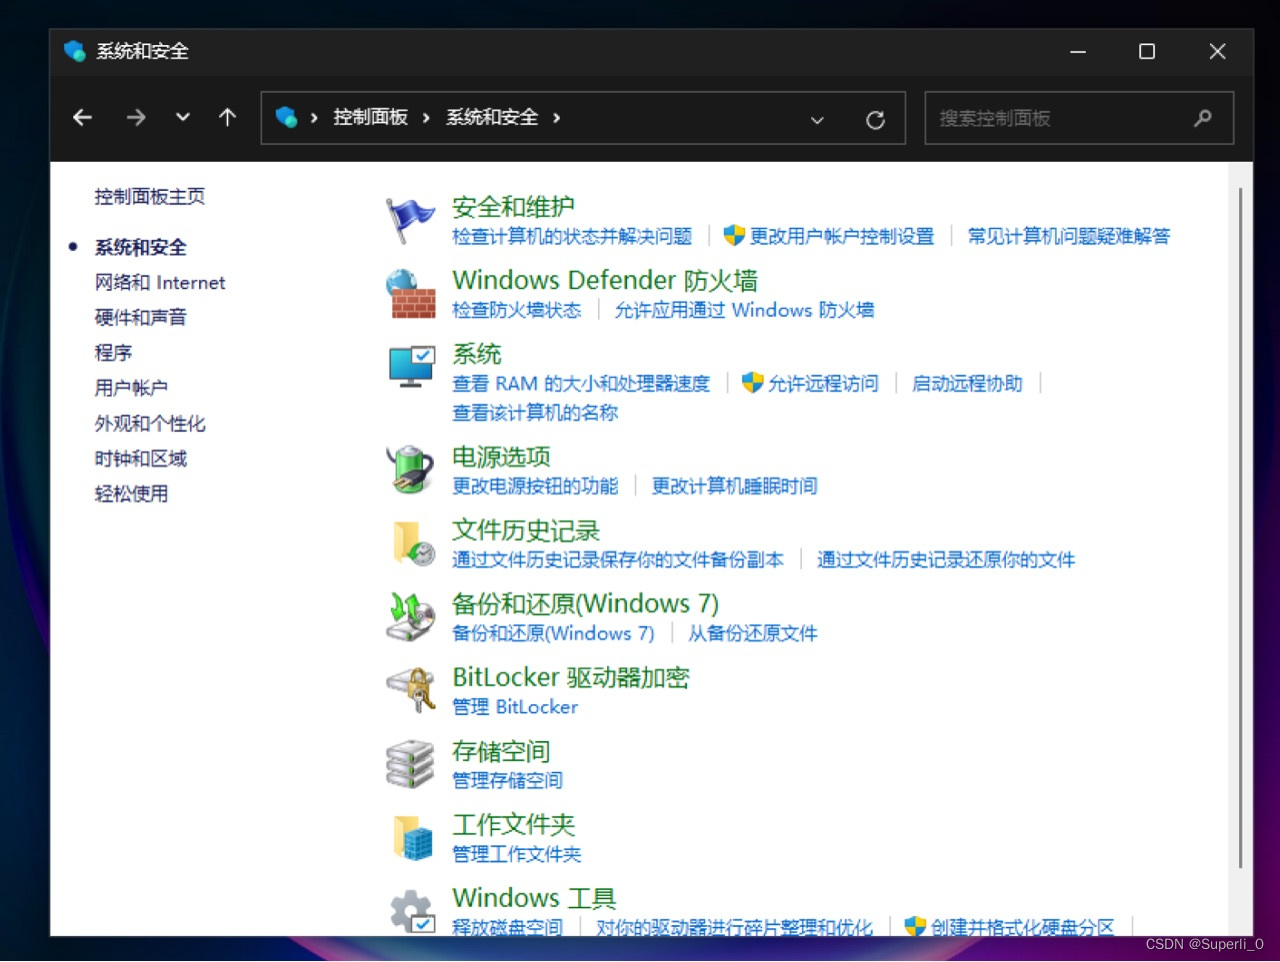Expand the root chevron before 控制面板
The width and height of the screenshot is (1280, 962).
click(x=314, y=118)
